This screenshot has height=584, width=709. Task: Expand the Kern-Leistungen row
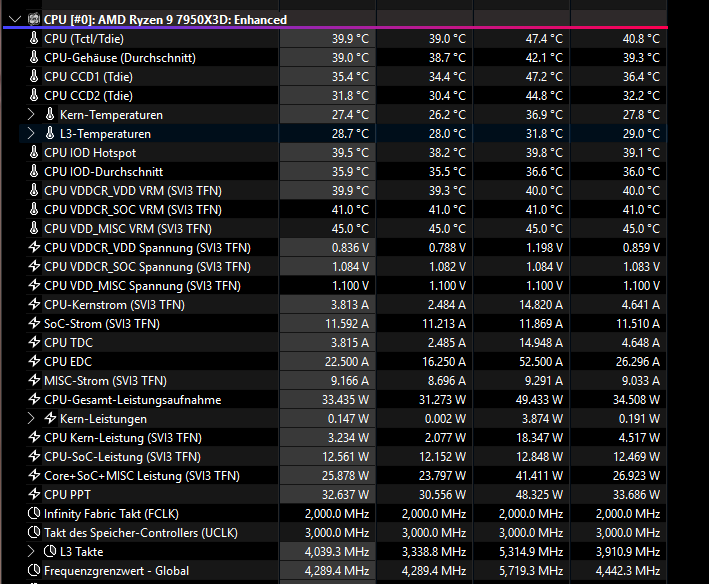[31, 419]
